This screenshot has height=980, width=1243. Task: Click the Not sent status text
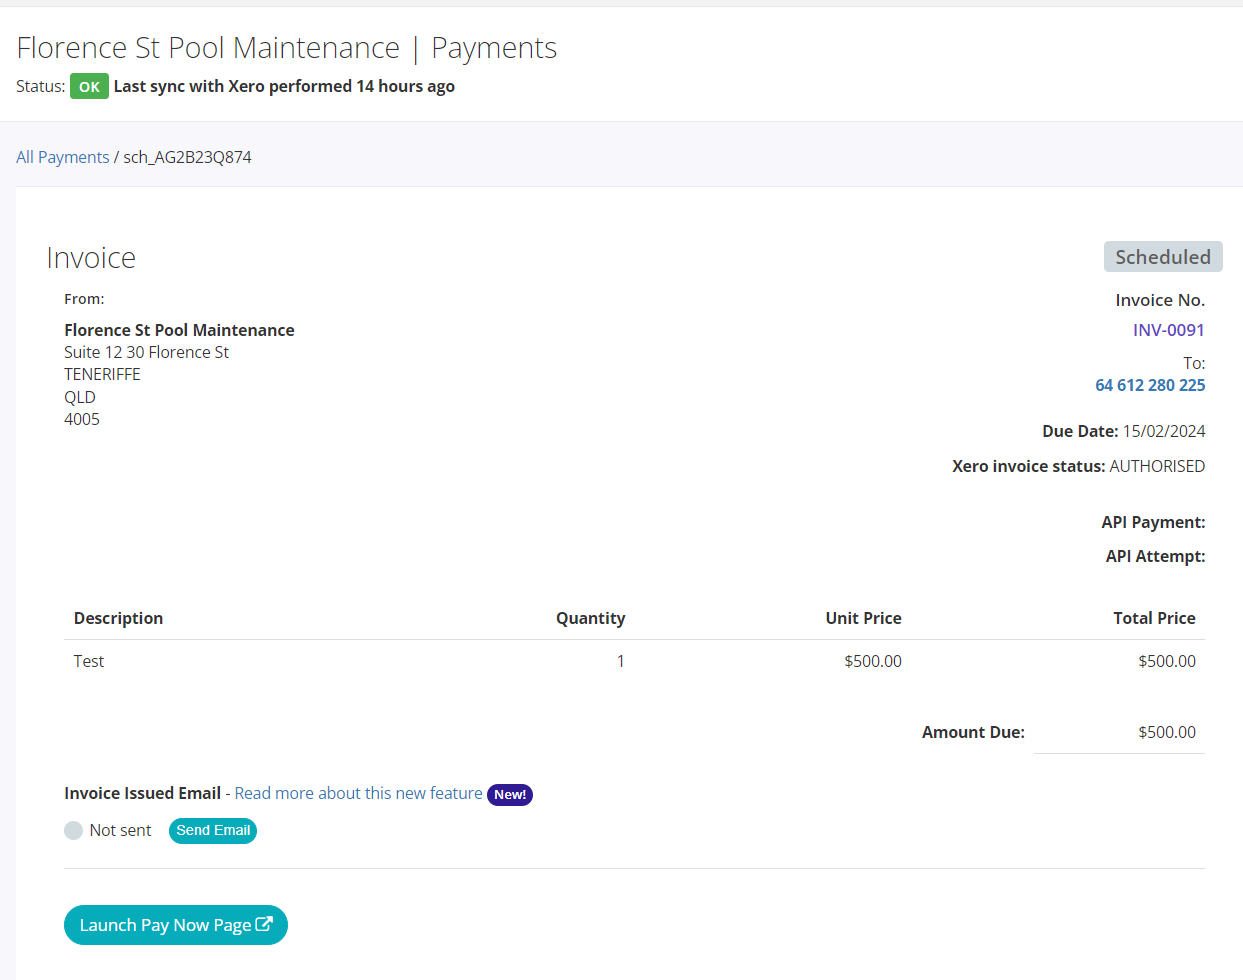coord(120,830)
